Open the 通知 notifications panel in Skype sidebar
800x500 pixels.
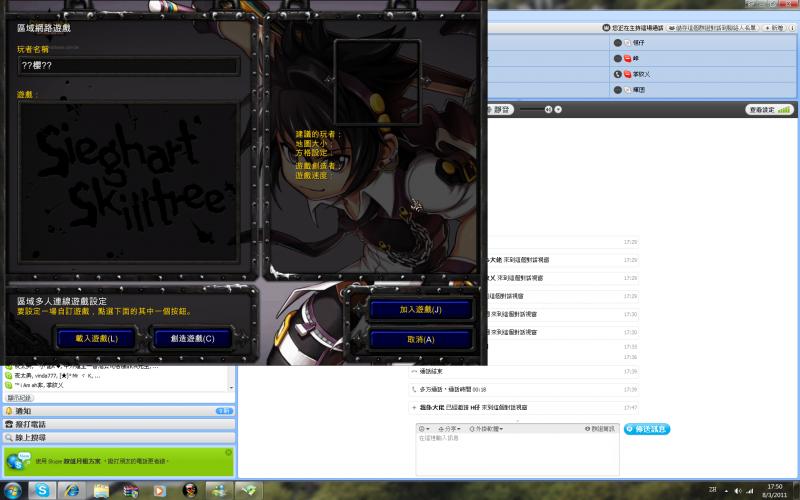click(x=118, y=411)
